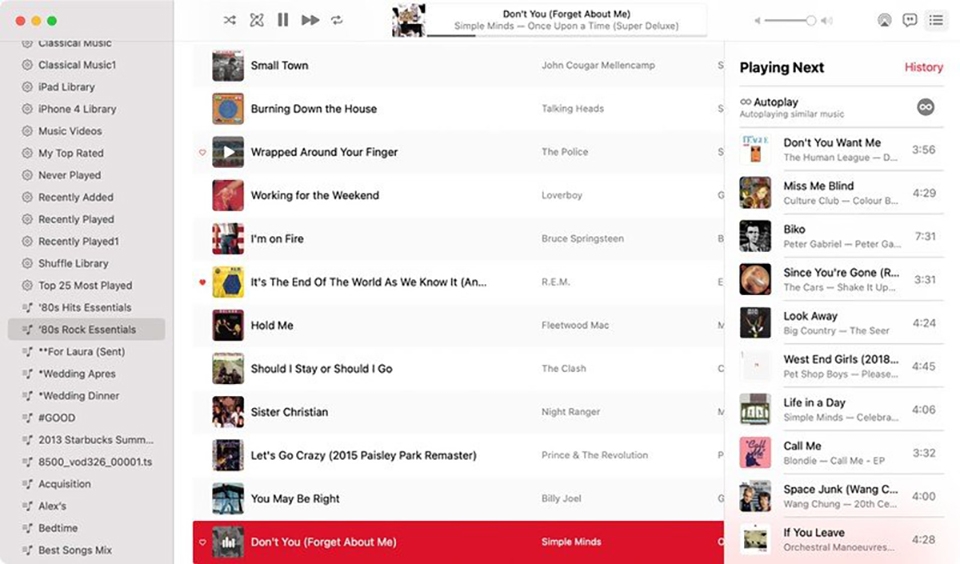Toggle the Playing Next list icon
This screenshot has width=960, height=564.
(936, 20)
